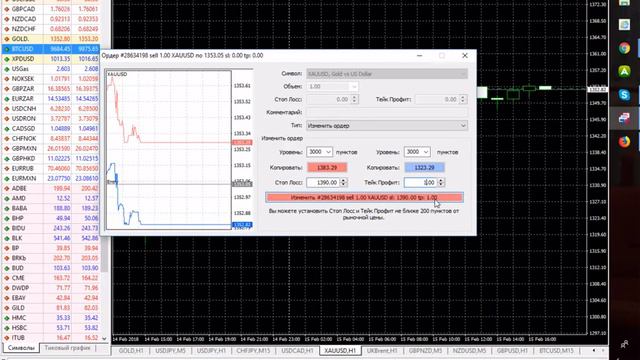Select the GBPMXN row in Market Watch
Viewport: 640px width, 360px height.
tap(51, 149)
